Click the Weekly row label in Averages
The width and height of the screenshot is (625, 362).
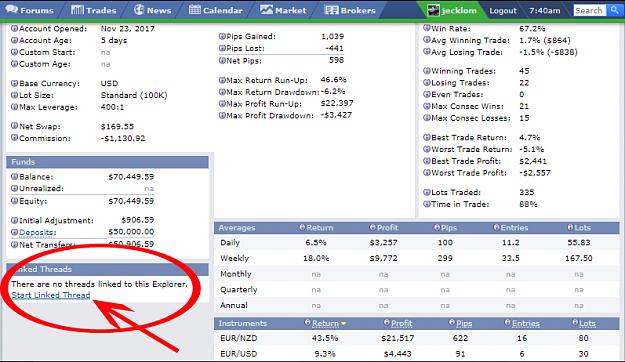pyautogui.click(x=234, y=258)
